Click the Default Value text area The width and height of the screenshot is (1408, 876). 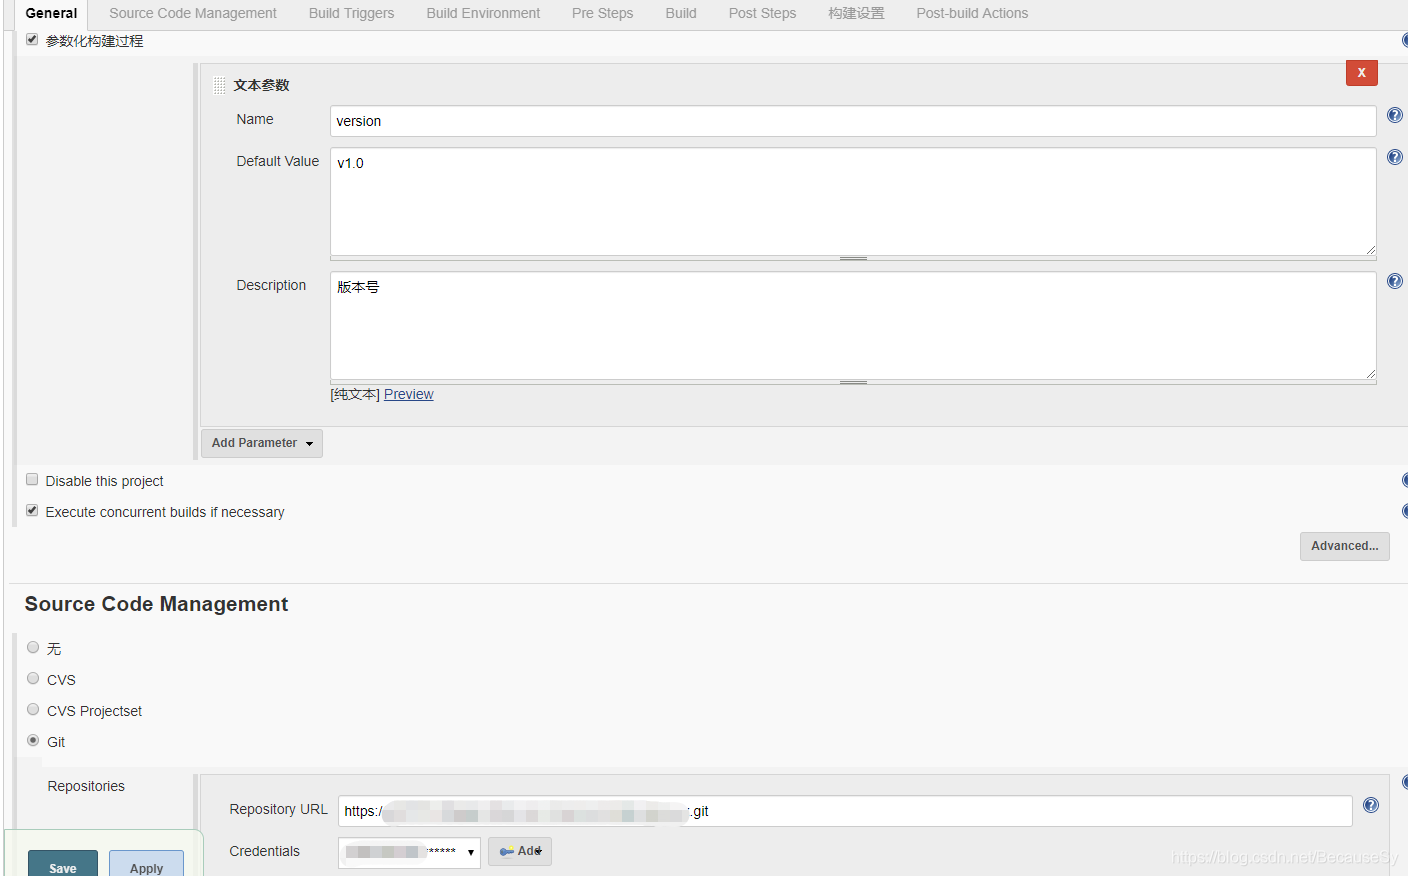tap(853, 202)
